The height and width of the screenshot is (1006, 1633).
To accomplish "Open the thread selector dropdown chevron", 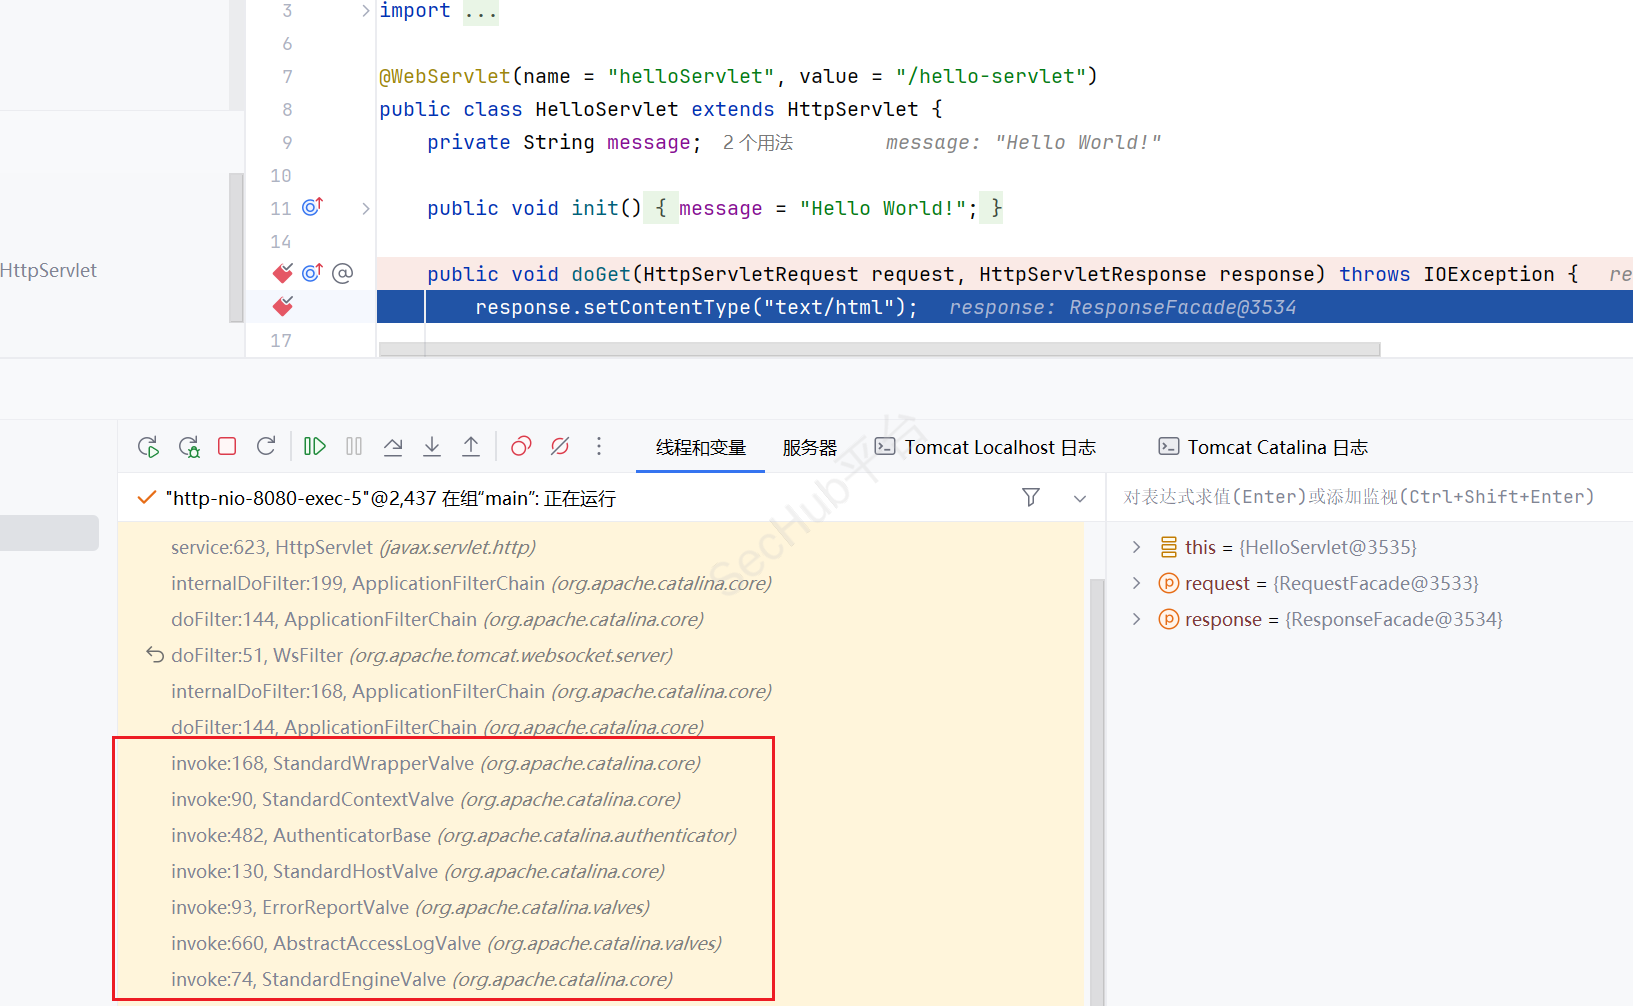I will (x=1080, y=498).
